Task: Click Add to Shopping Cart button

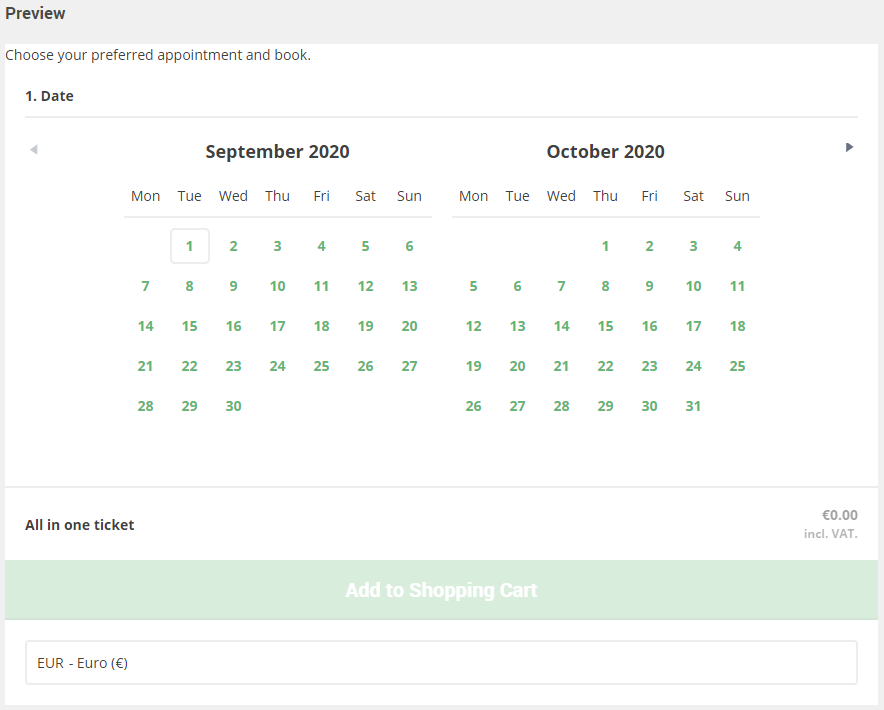Action: point(441,590)
